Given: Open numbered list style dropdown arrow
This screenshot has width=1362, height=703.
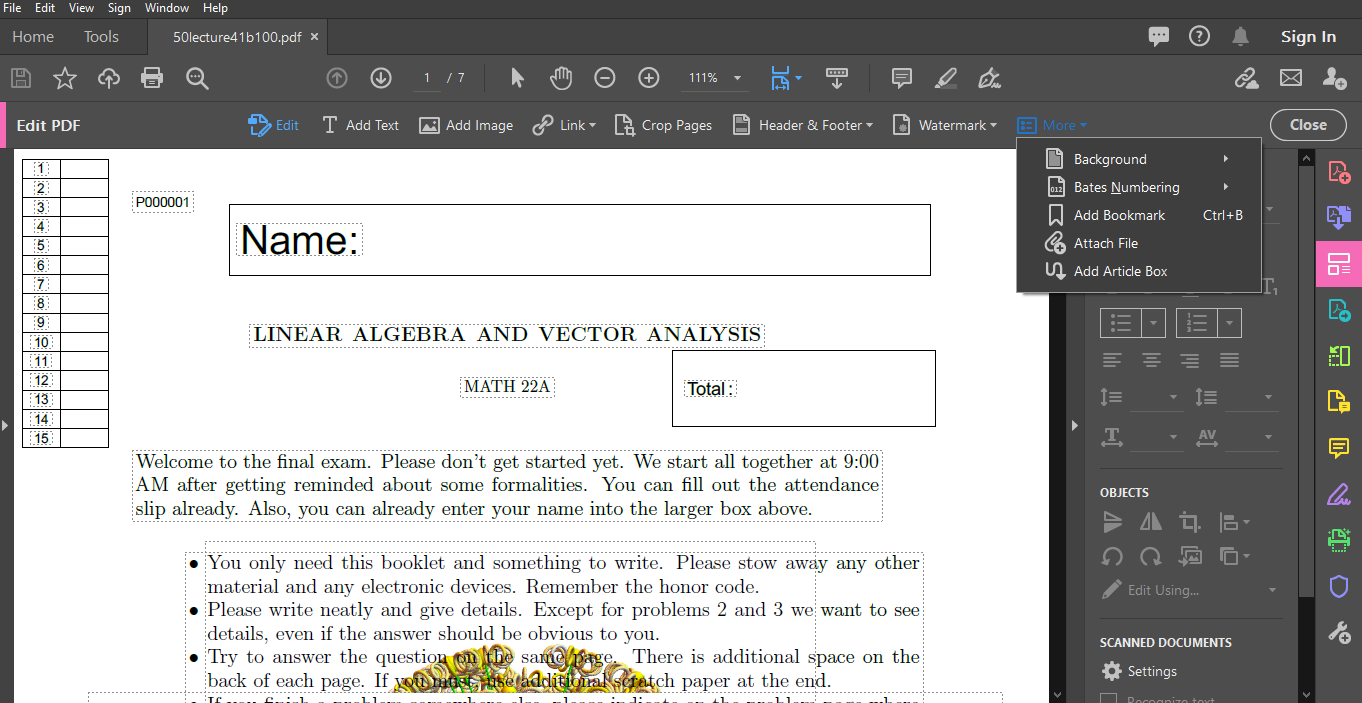Looking at the screenshot, I should pyautogui.click(x=1230, y=323).
